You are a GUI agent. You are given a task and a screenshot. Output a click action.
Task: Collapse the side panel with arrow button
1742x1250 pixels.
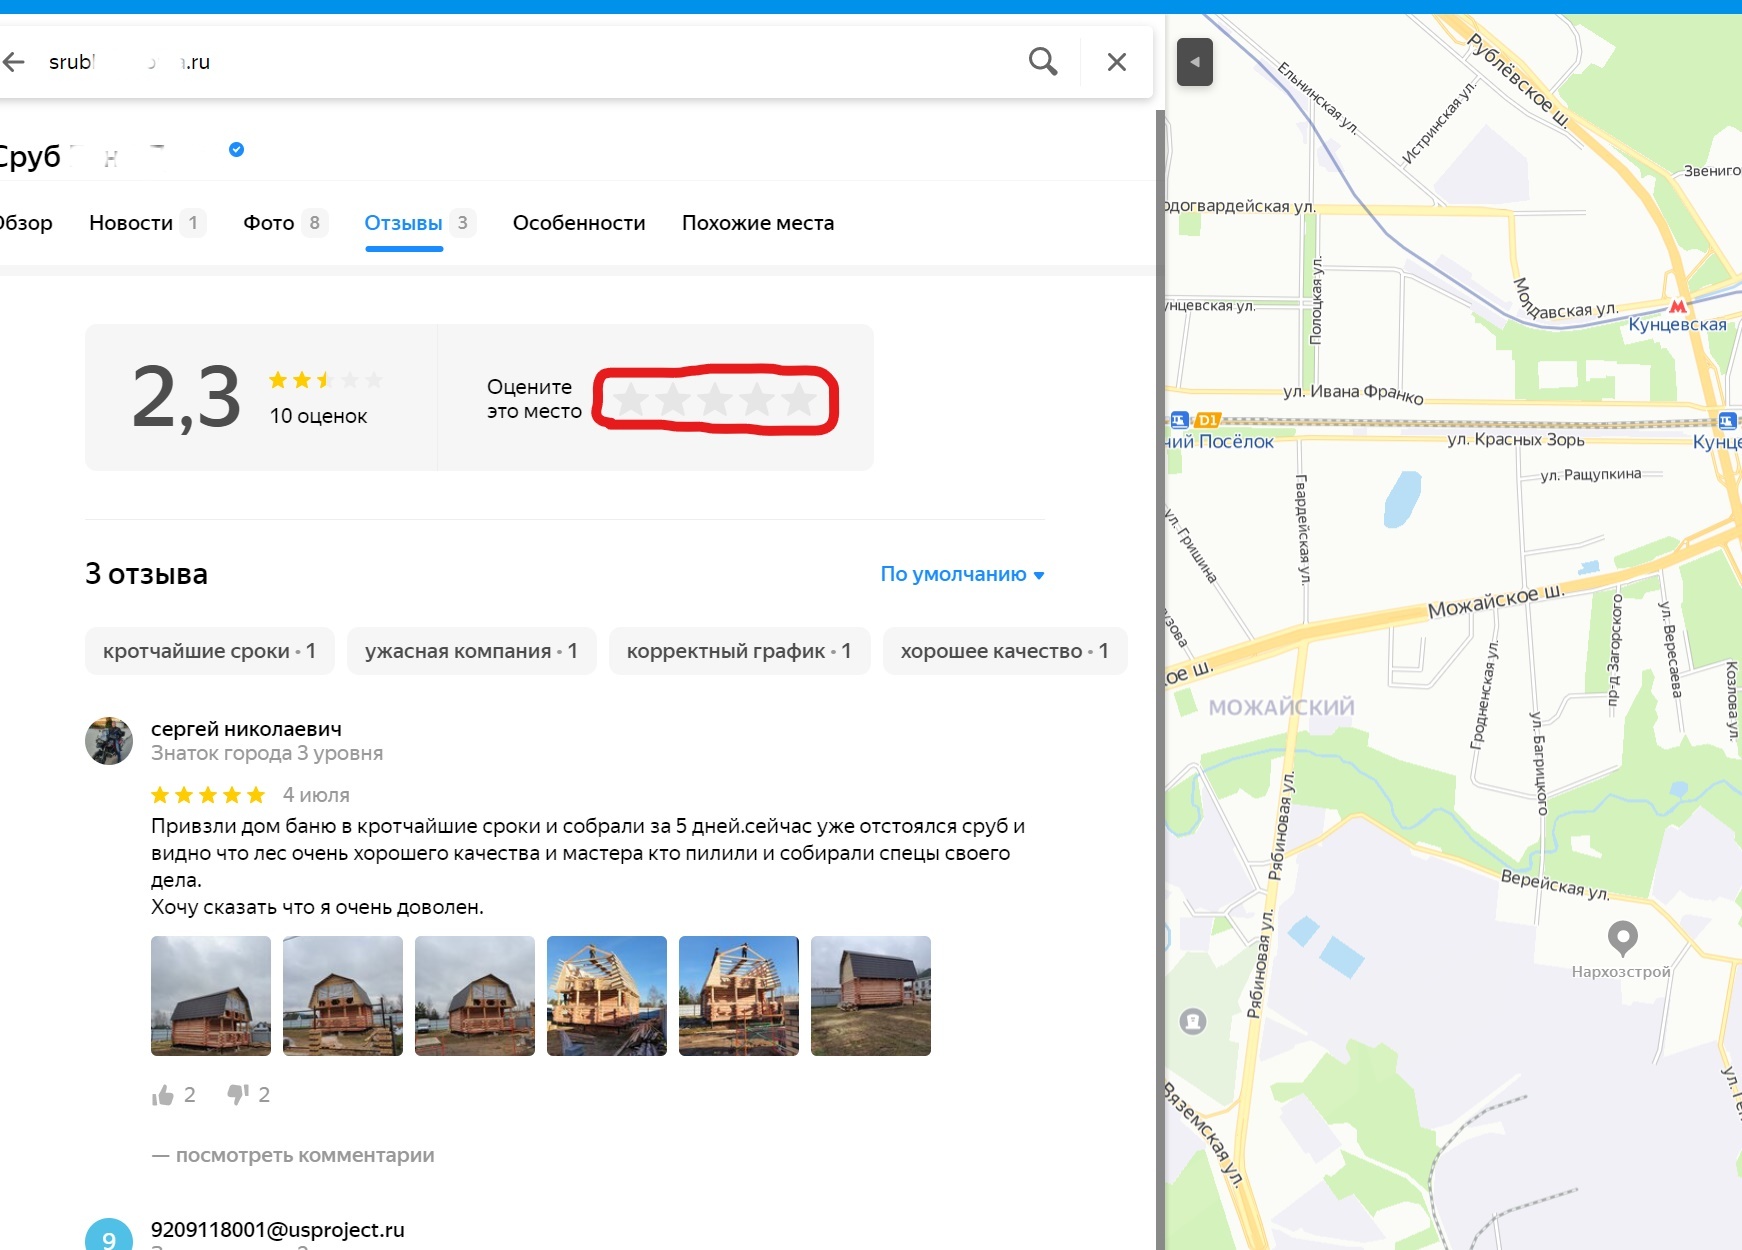pyautogui.click(x=1195, y=62)
